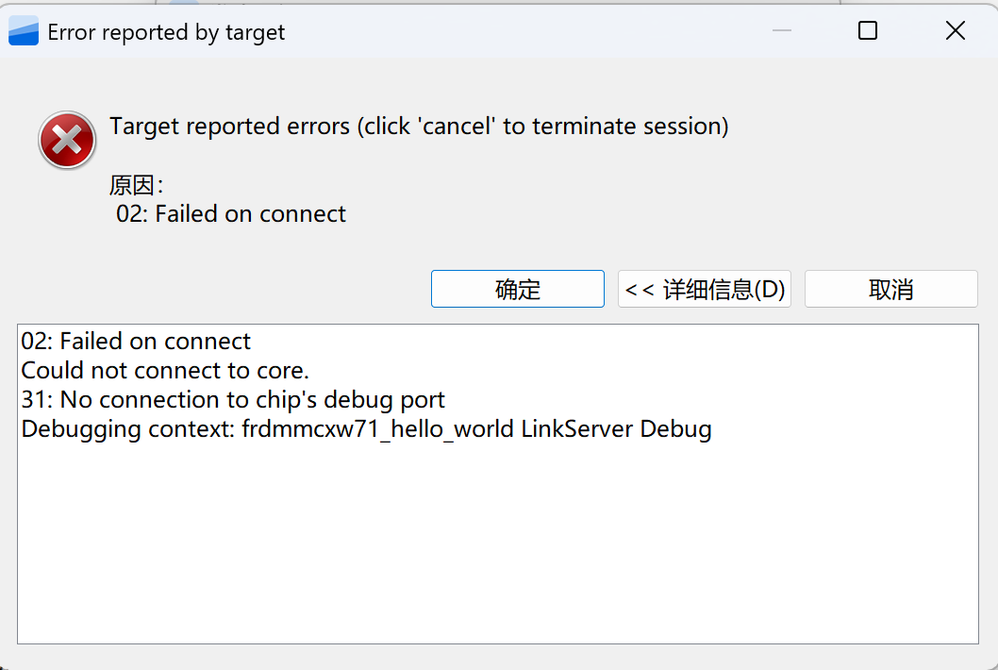This screenshot has width=998, height=670.
Task: Maximize the error dialog window
Action: 868,31
